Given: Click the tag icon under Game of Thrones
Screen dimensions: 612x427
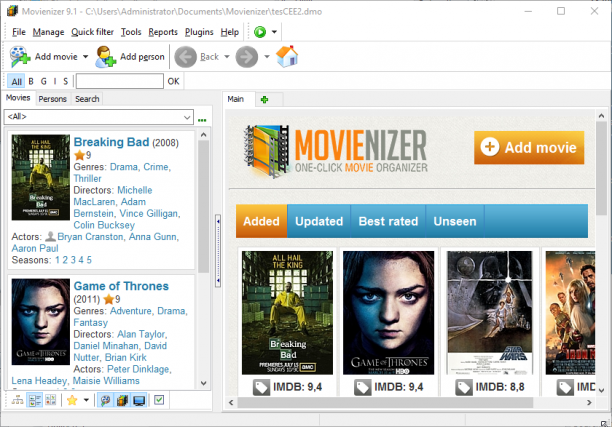Looking at the screenshot, I should 362,387.
